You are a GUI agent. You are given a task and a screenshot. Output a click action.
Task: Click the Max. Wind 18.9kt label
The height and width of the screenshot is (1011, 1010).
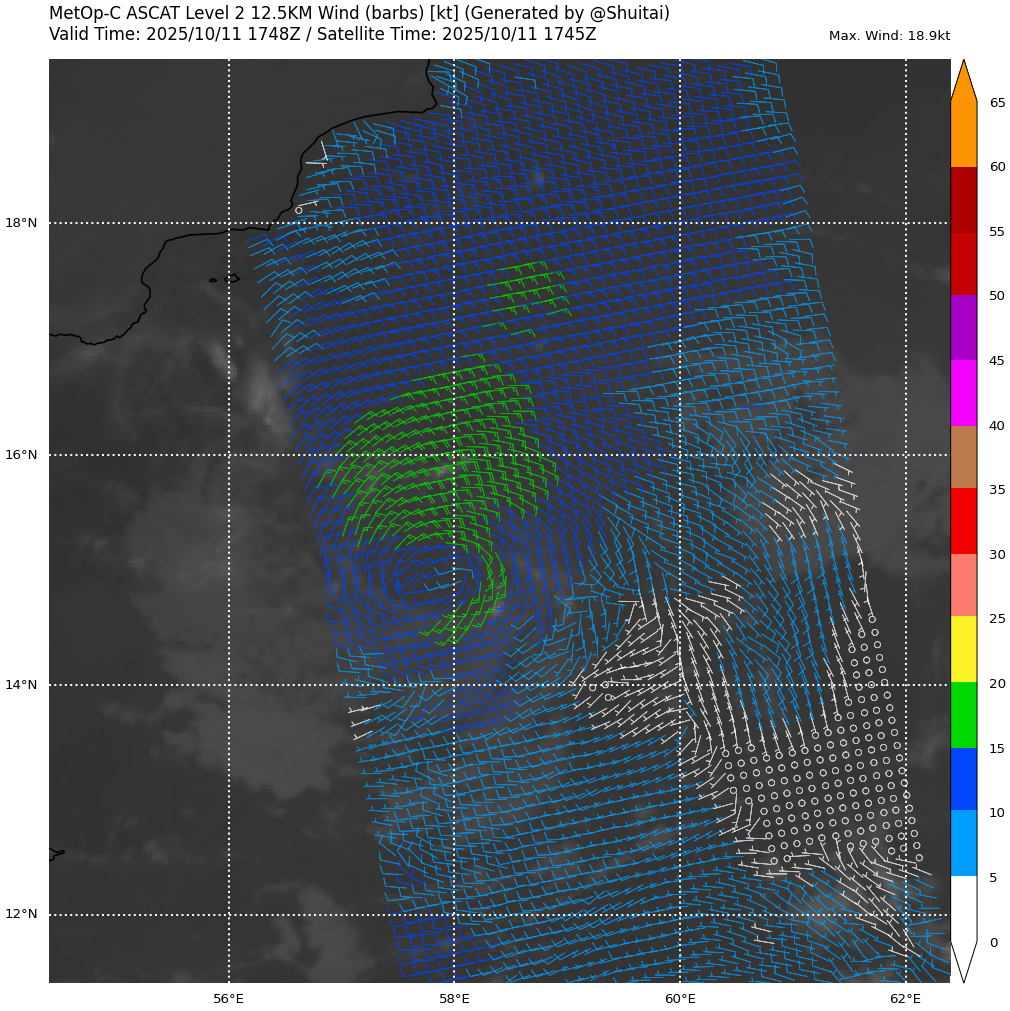(889, 36)
